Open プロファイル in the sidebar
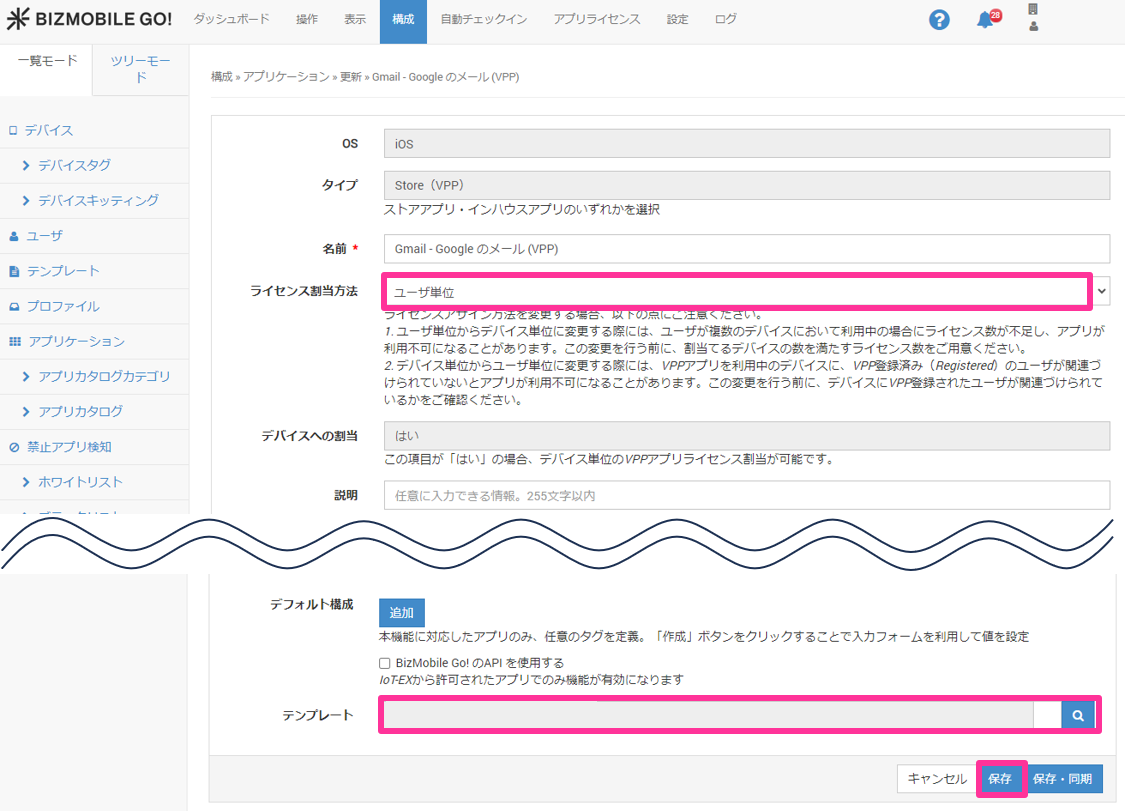 [63, 306]
